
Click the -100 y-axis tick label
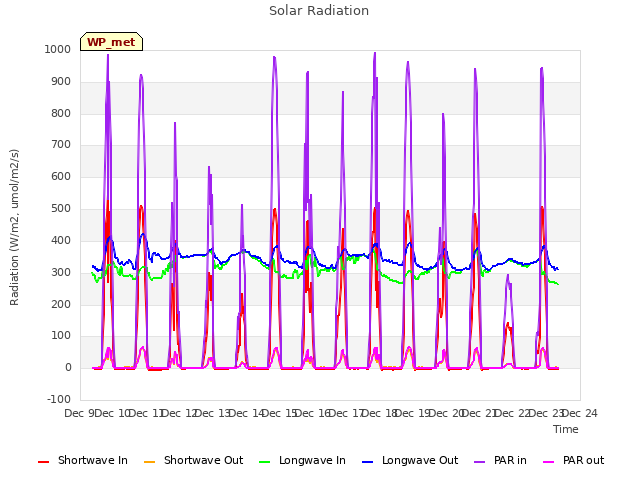(x=59, y=399)
